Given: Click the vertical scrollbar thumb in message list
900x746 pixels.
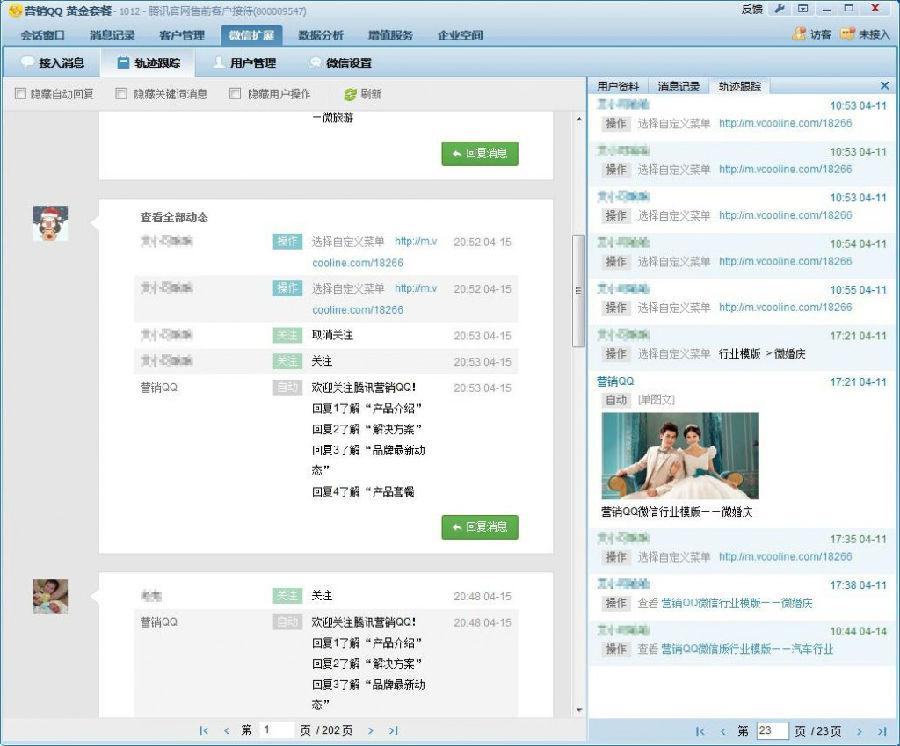Looking at the screenshot, I should click(x=579, y=290).
